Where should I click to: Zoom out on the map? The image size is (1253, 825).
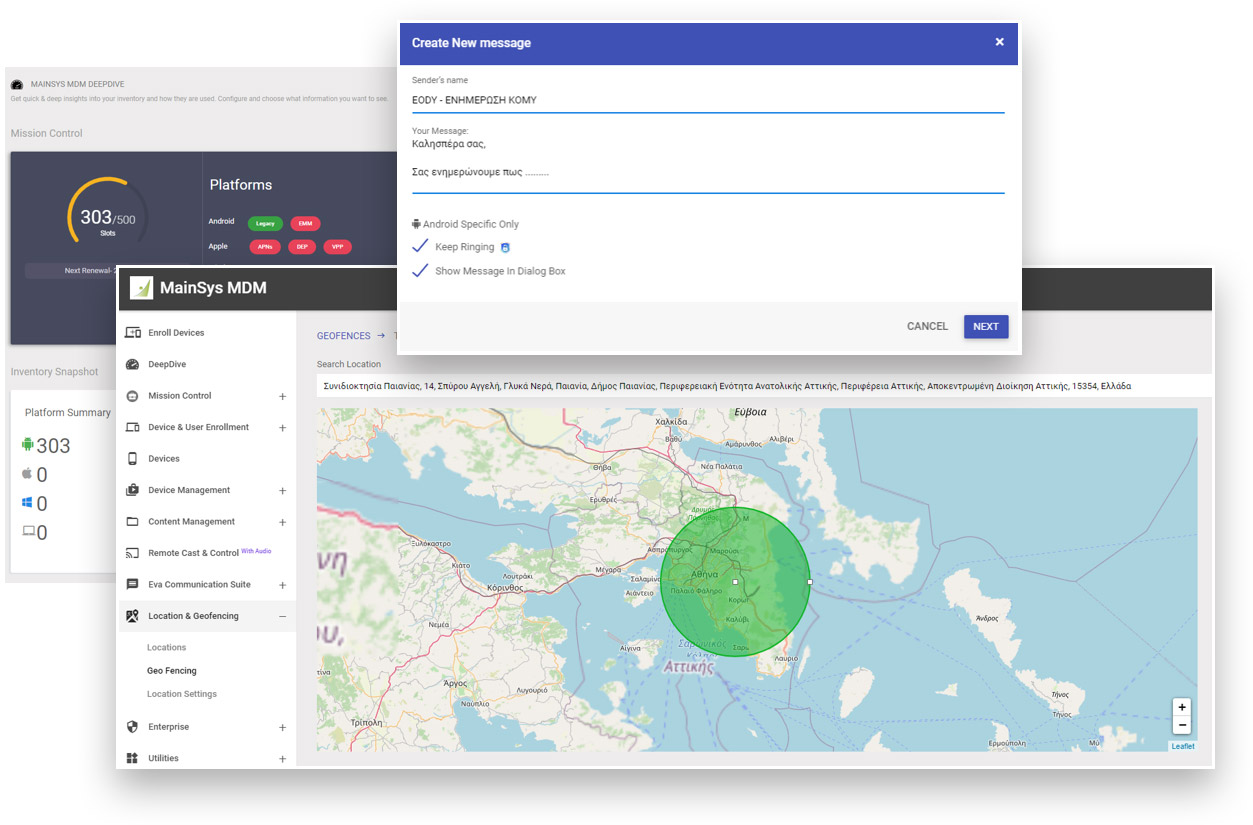(1182, 725)
